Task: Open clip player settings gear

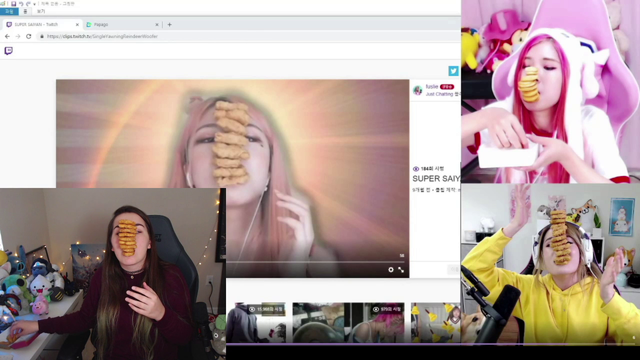Action: click(x=391, y=270)
